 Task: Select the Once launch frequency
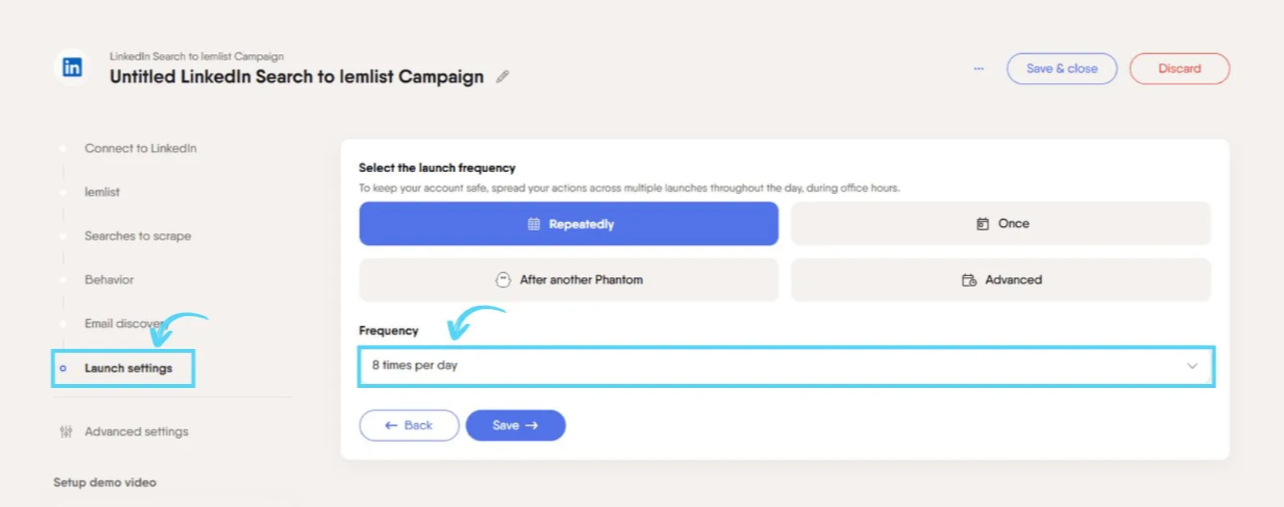[x=1001, y=224]
